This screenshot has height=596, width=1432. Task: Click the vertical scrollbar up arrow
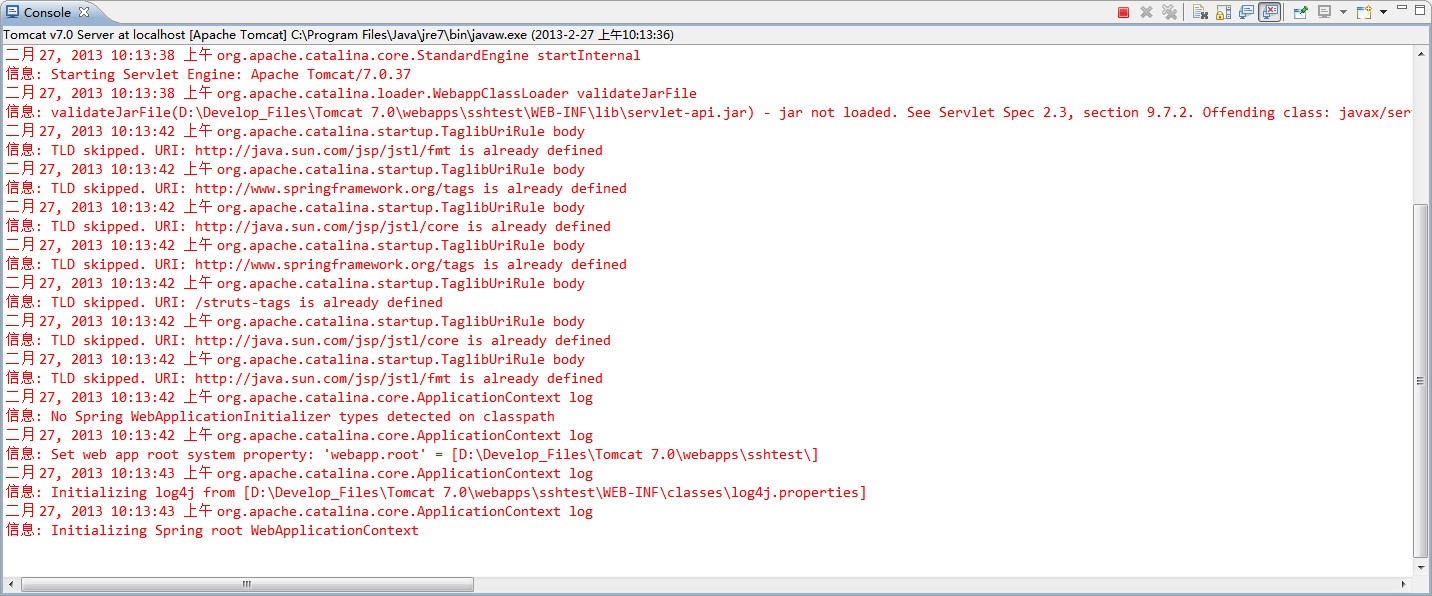tap(1420, 54)
